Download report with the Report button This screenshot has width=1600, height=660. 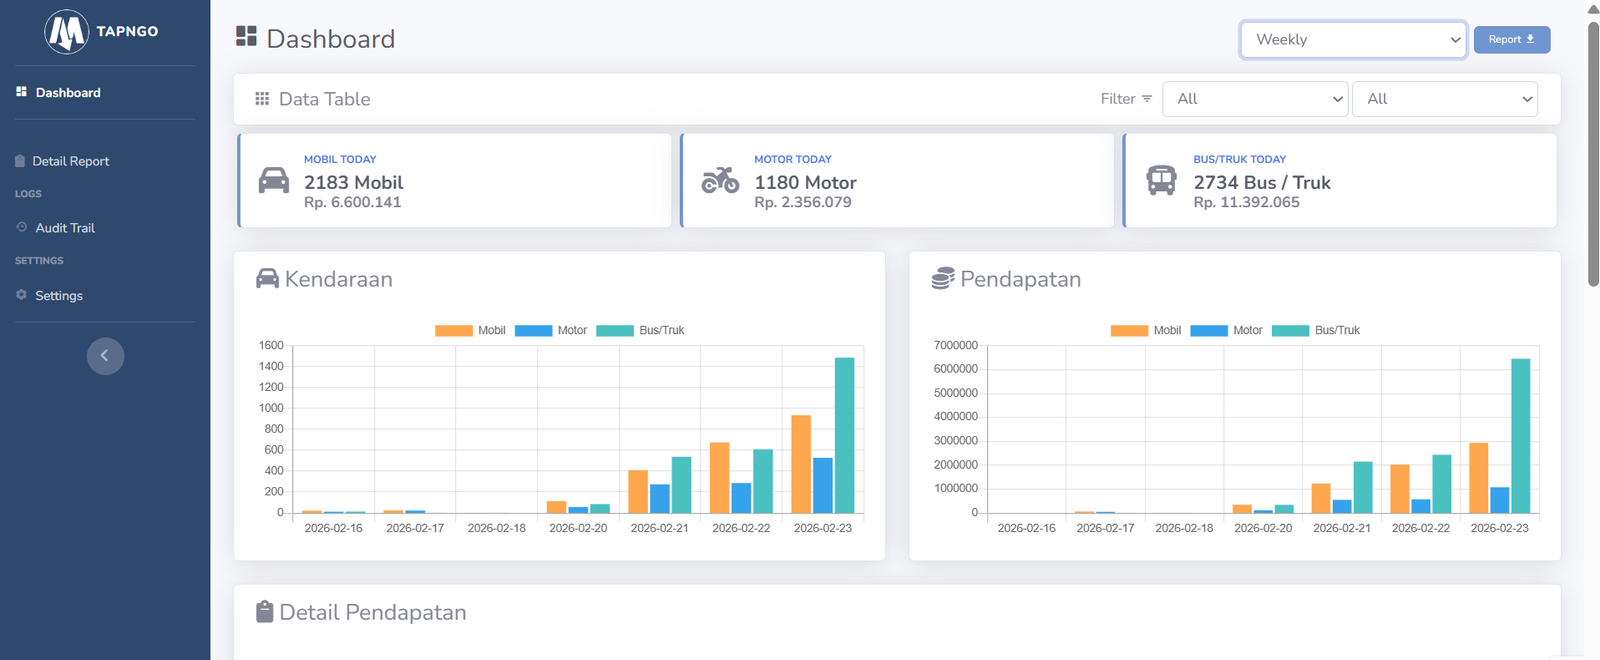[x=1511, y=40]
